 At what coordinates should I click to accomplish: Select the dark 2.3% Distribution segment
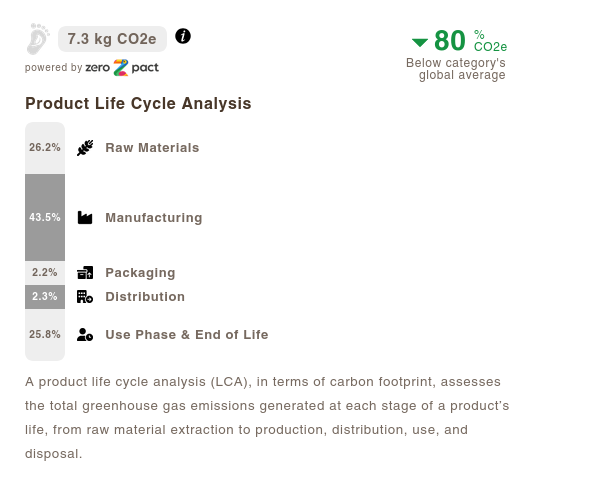(45, 297)
